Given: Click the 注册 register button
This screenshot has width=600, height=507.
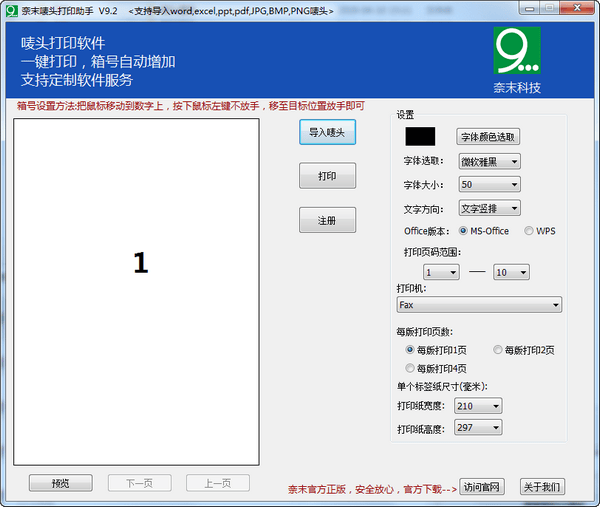Looking at the screenshot, I should coord(328,220).
